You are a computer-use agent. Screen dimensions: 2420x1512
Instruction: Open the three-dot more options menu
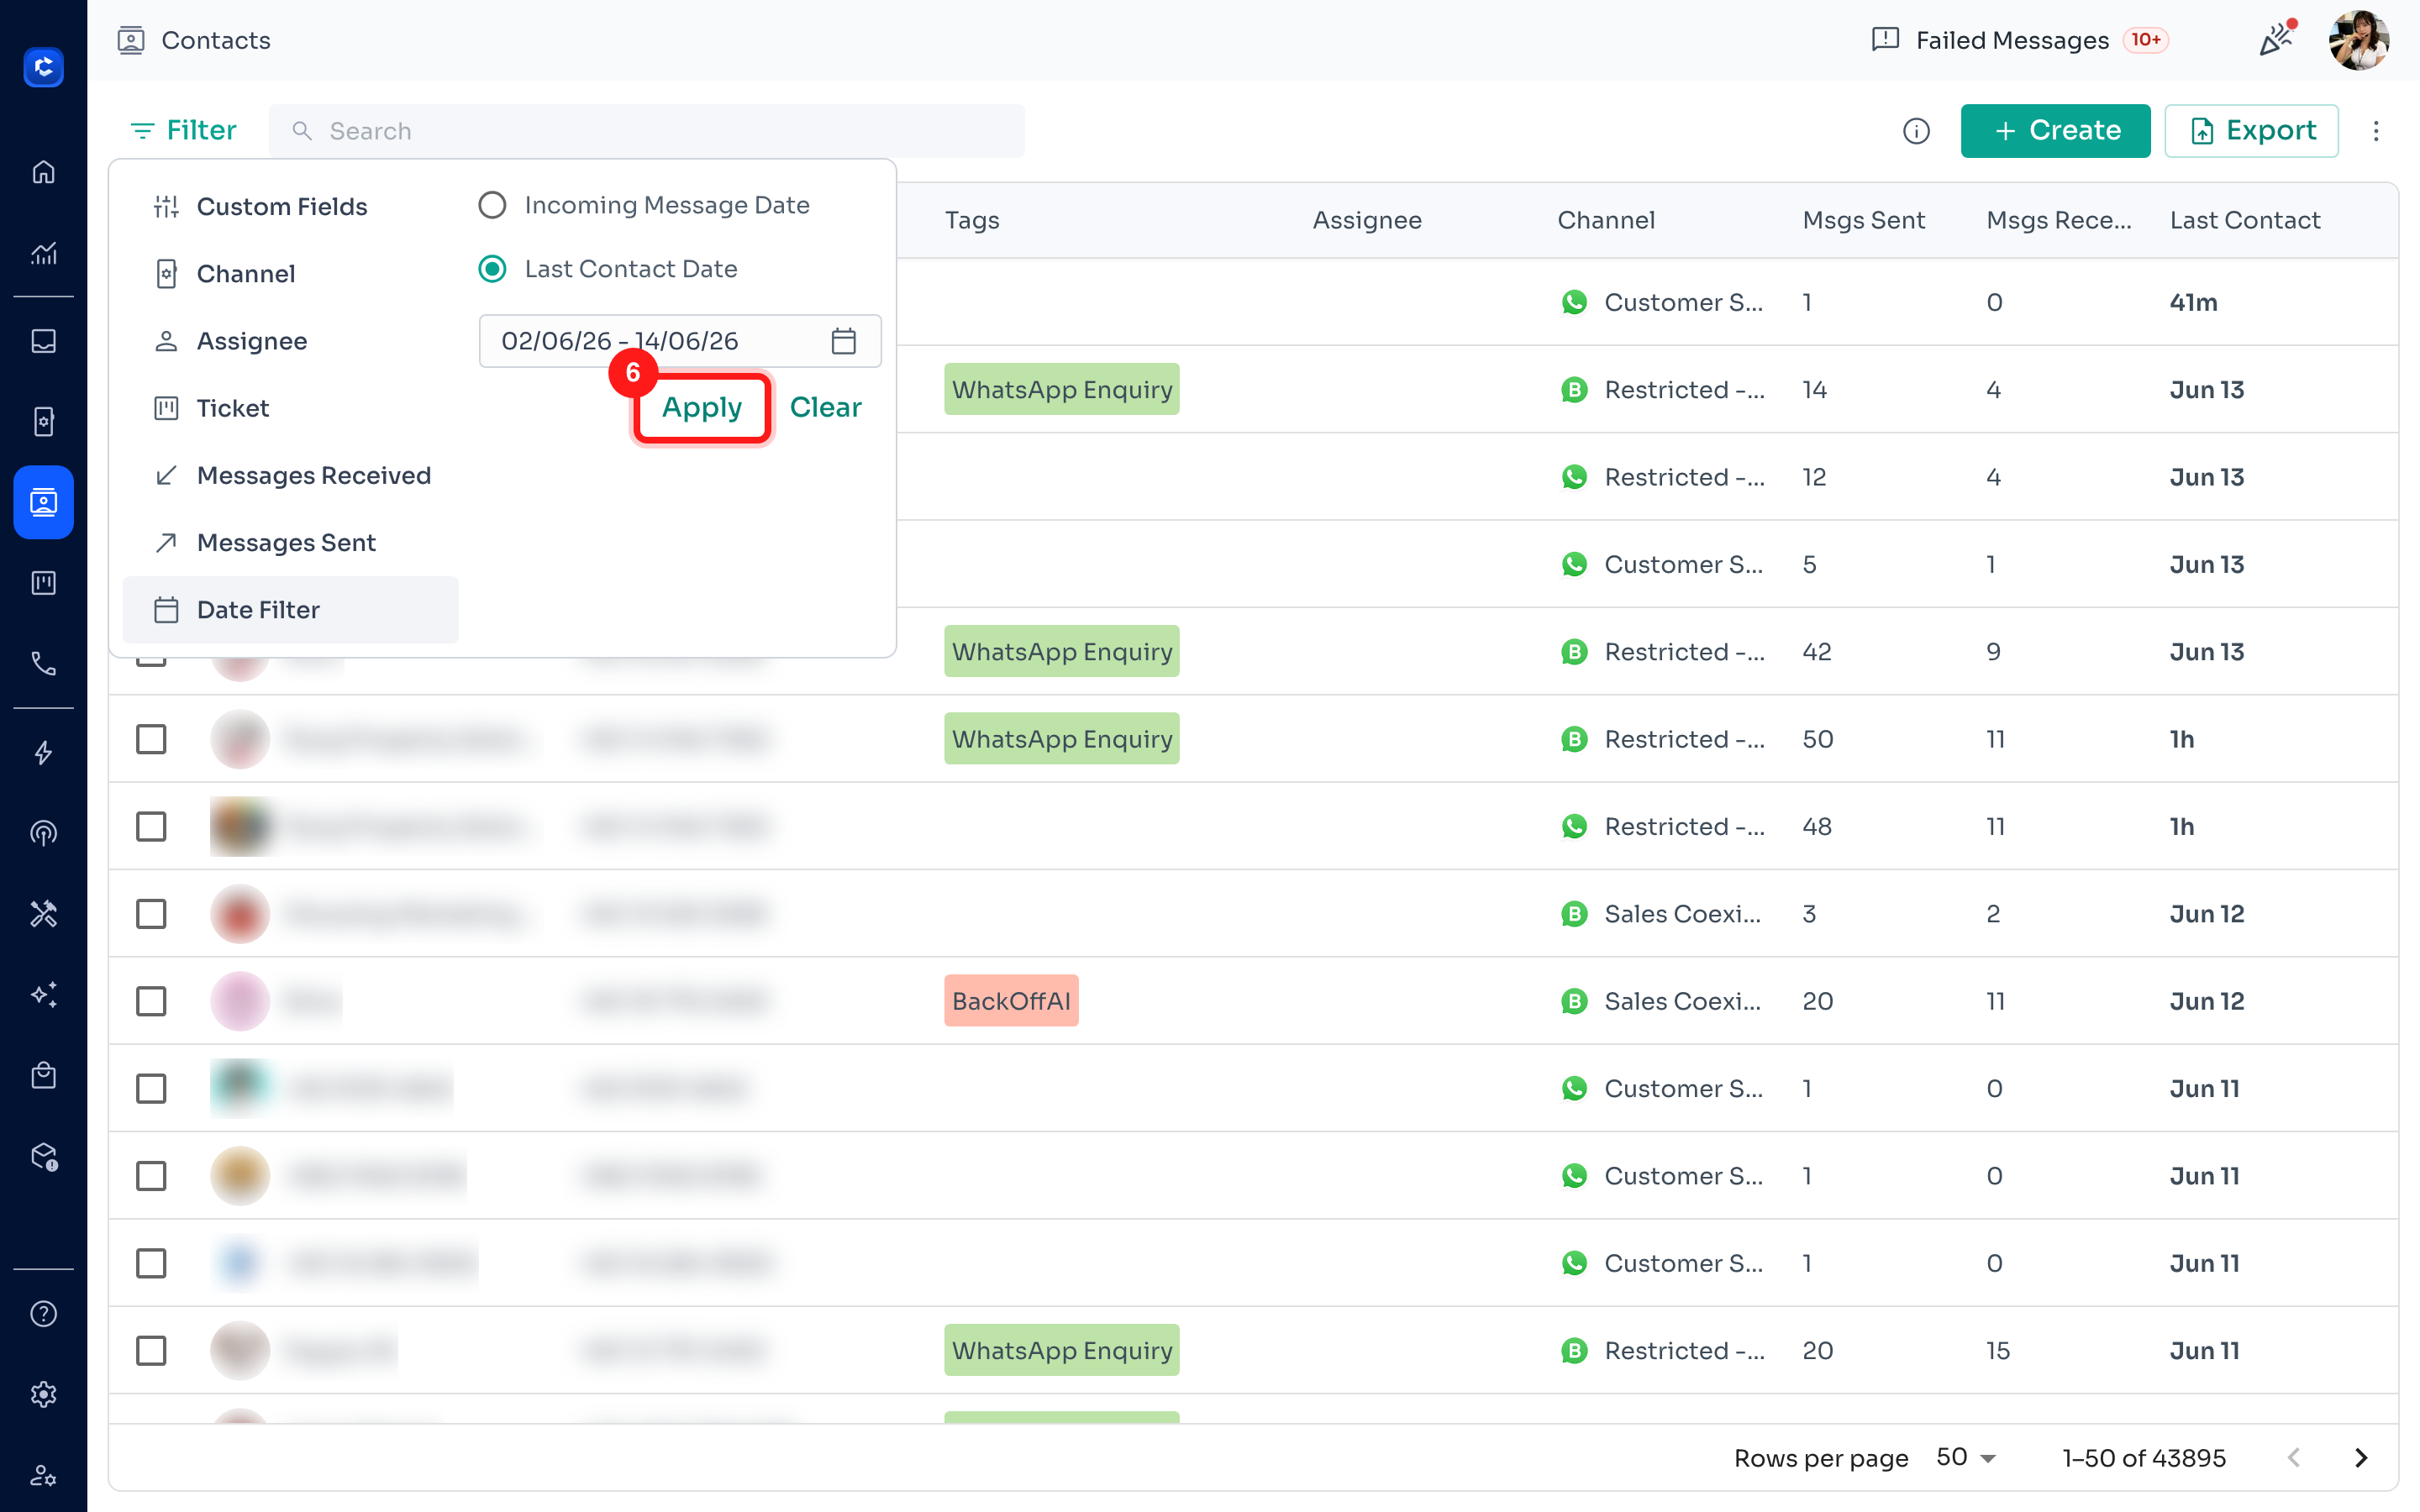(2376, 131)
